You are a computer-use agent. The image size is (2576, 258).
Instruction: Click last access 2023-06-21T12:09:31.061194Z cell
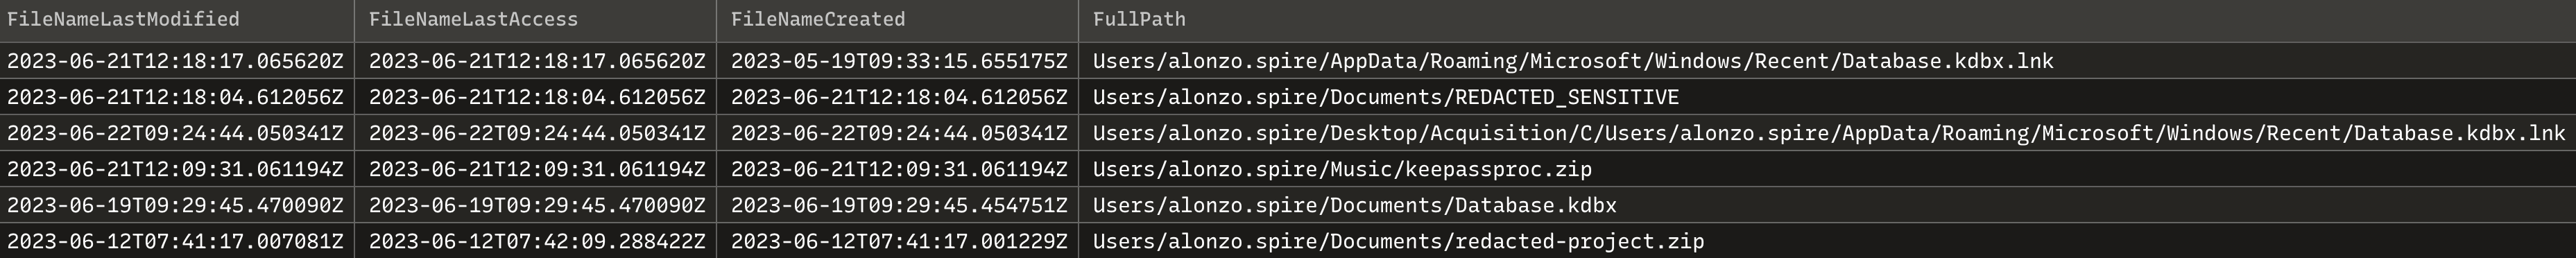click(537, 169)
